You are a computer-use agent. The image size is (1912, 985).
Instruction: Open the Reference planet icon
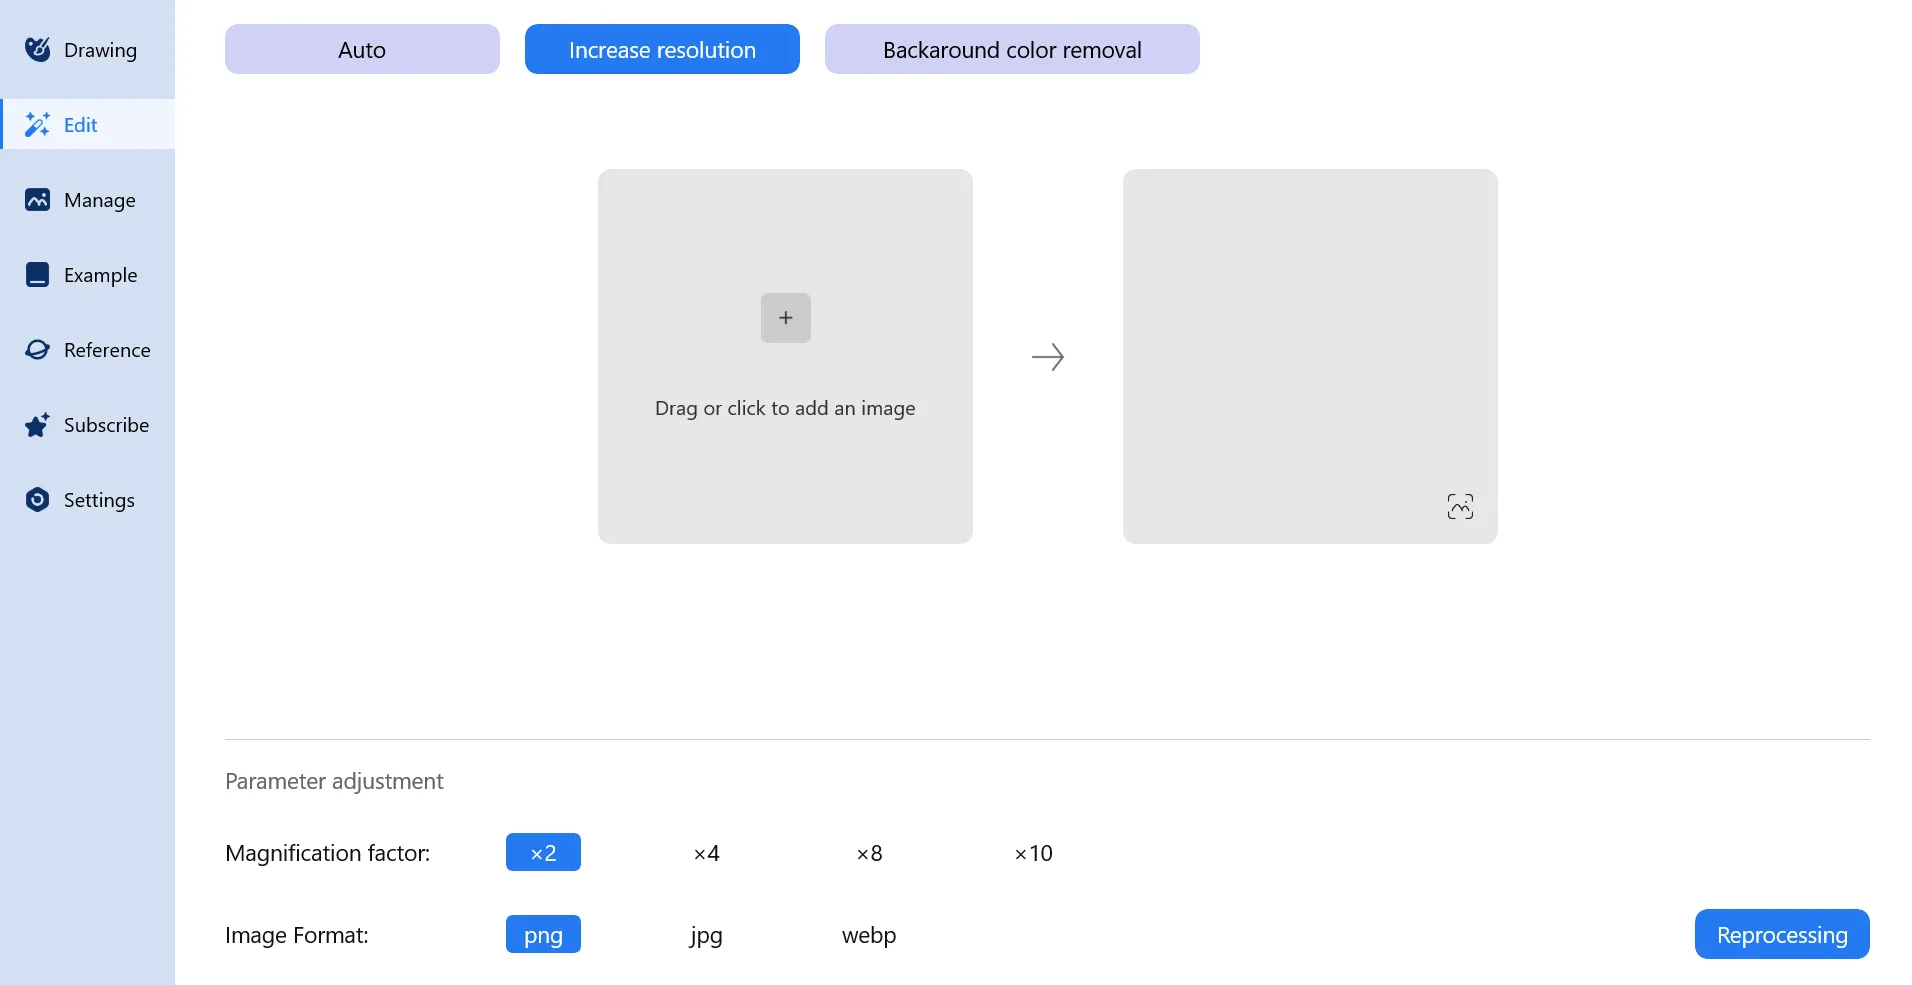click(x=37, y=349)
